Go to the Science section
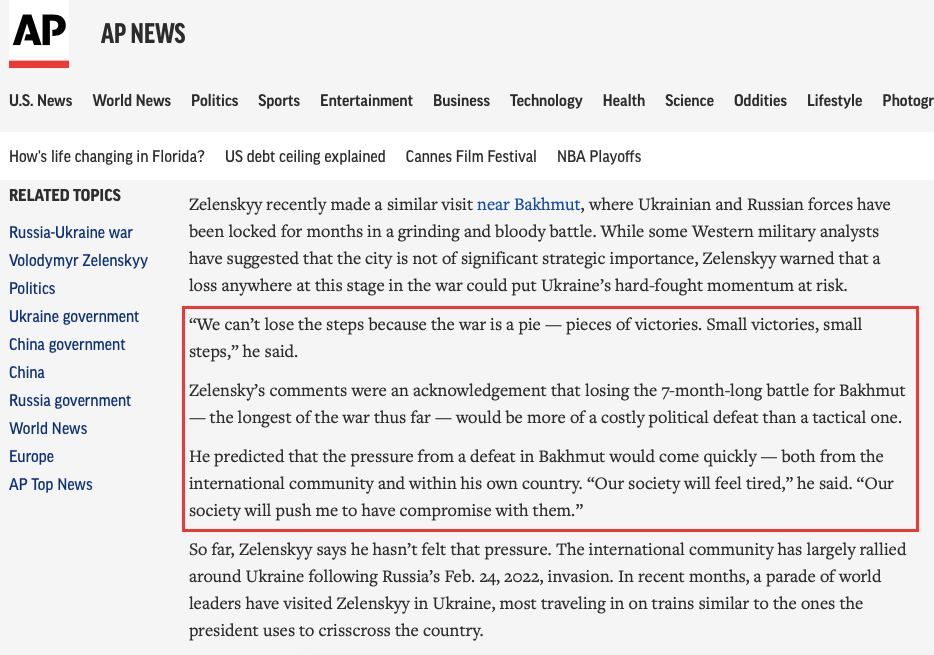934x655 pixels. (689, 101)
